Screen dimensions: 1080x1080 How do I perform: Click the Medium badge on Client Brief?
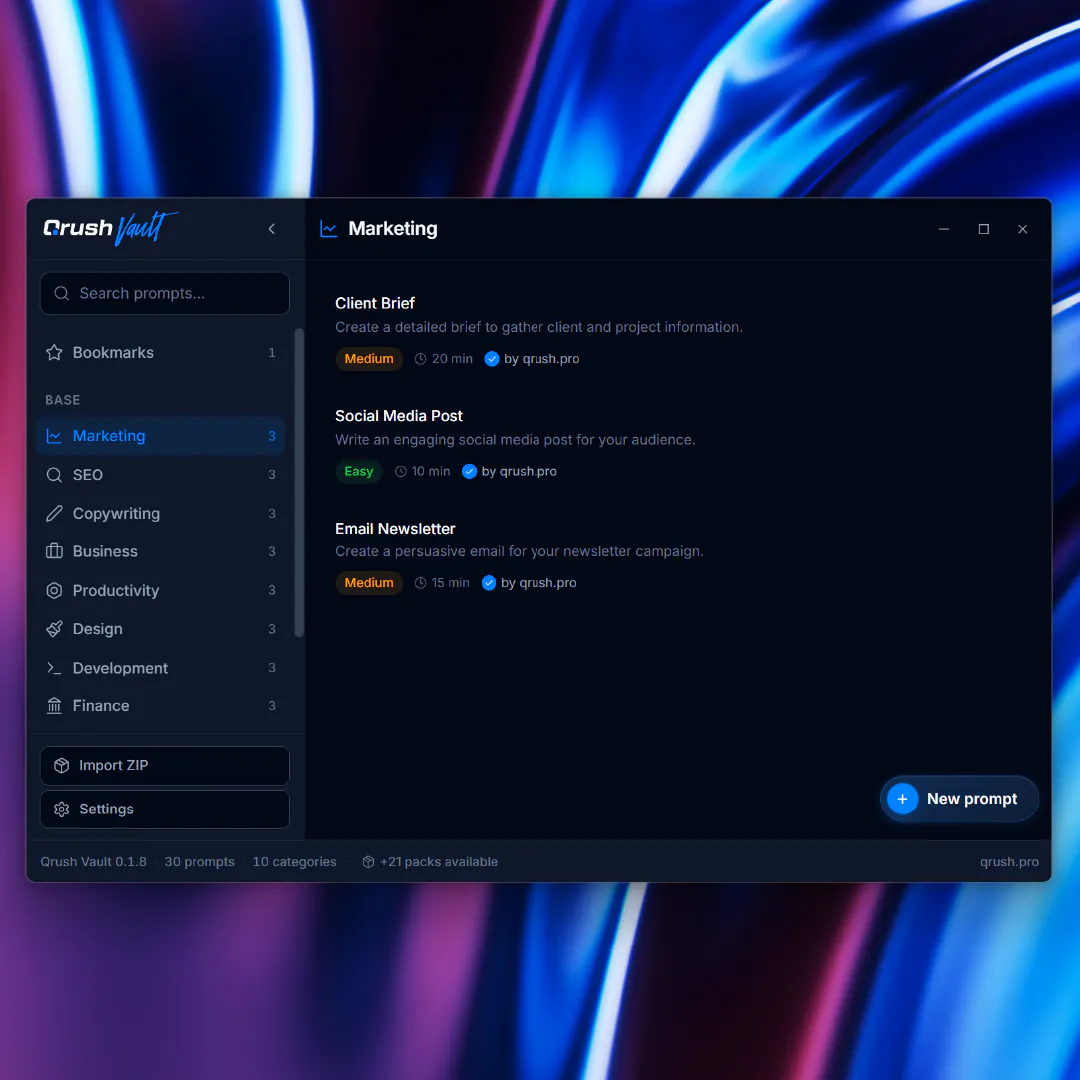pos(368,359)
